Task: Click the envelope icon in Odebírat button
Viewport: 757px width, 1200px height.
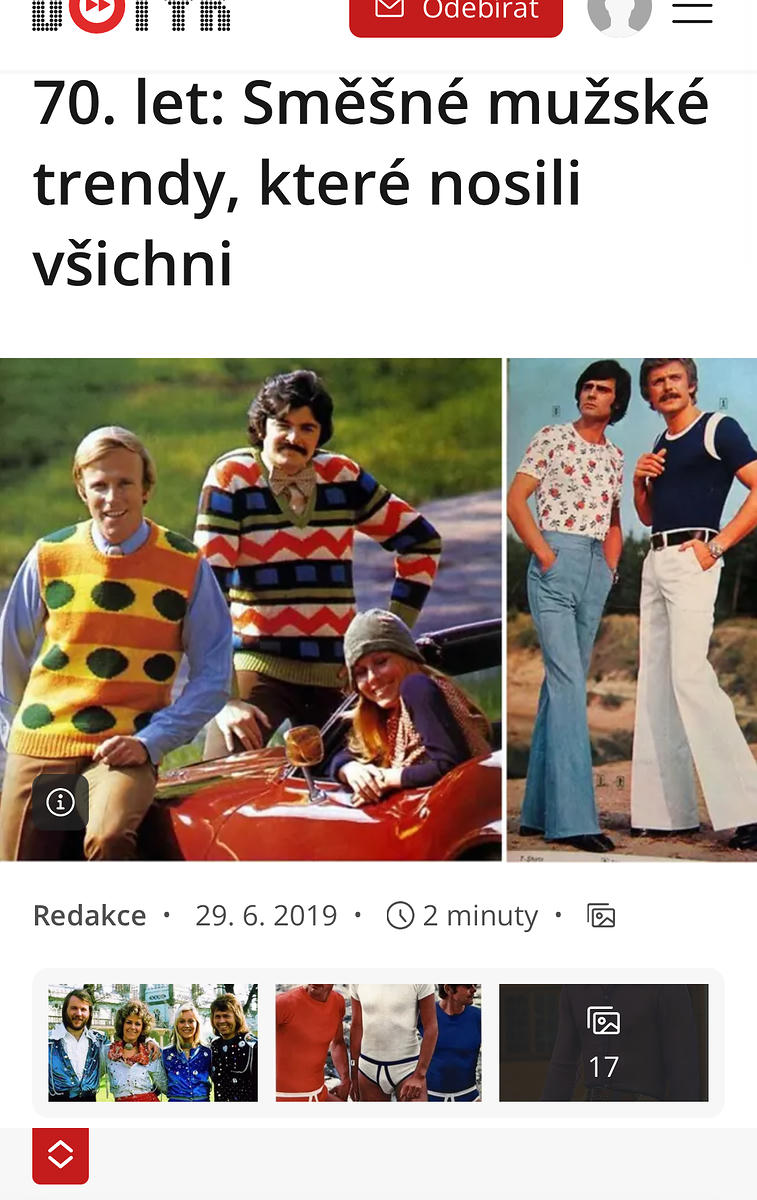Action: pyautogui.click(x=389, y=9)
